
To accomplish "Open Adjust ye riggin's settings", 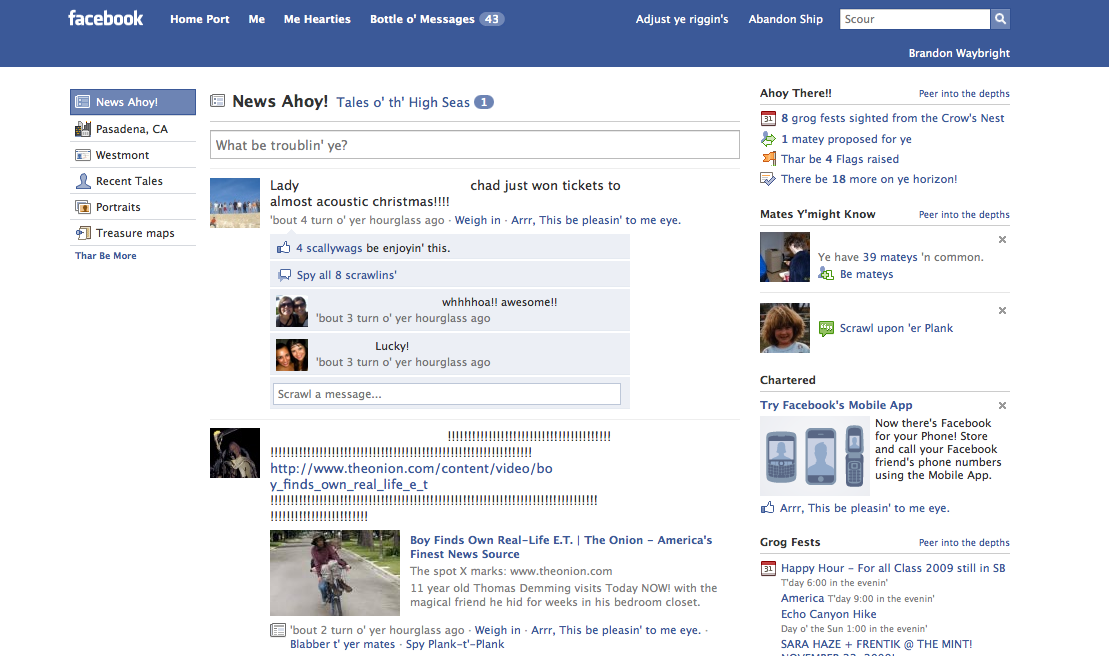I will tap(682, 19).
